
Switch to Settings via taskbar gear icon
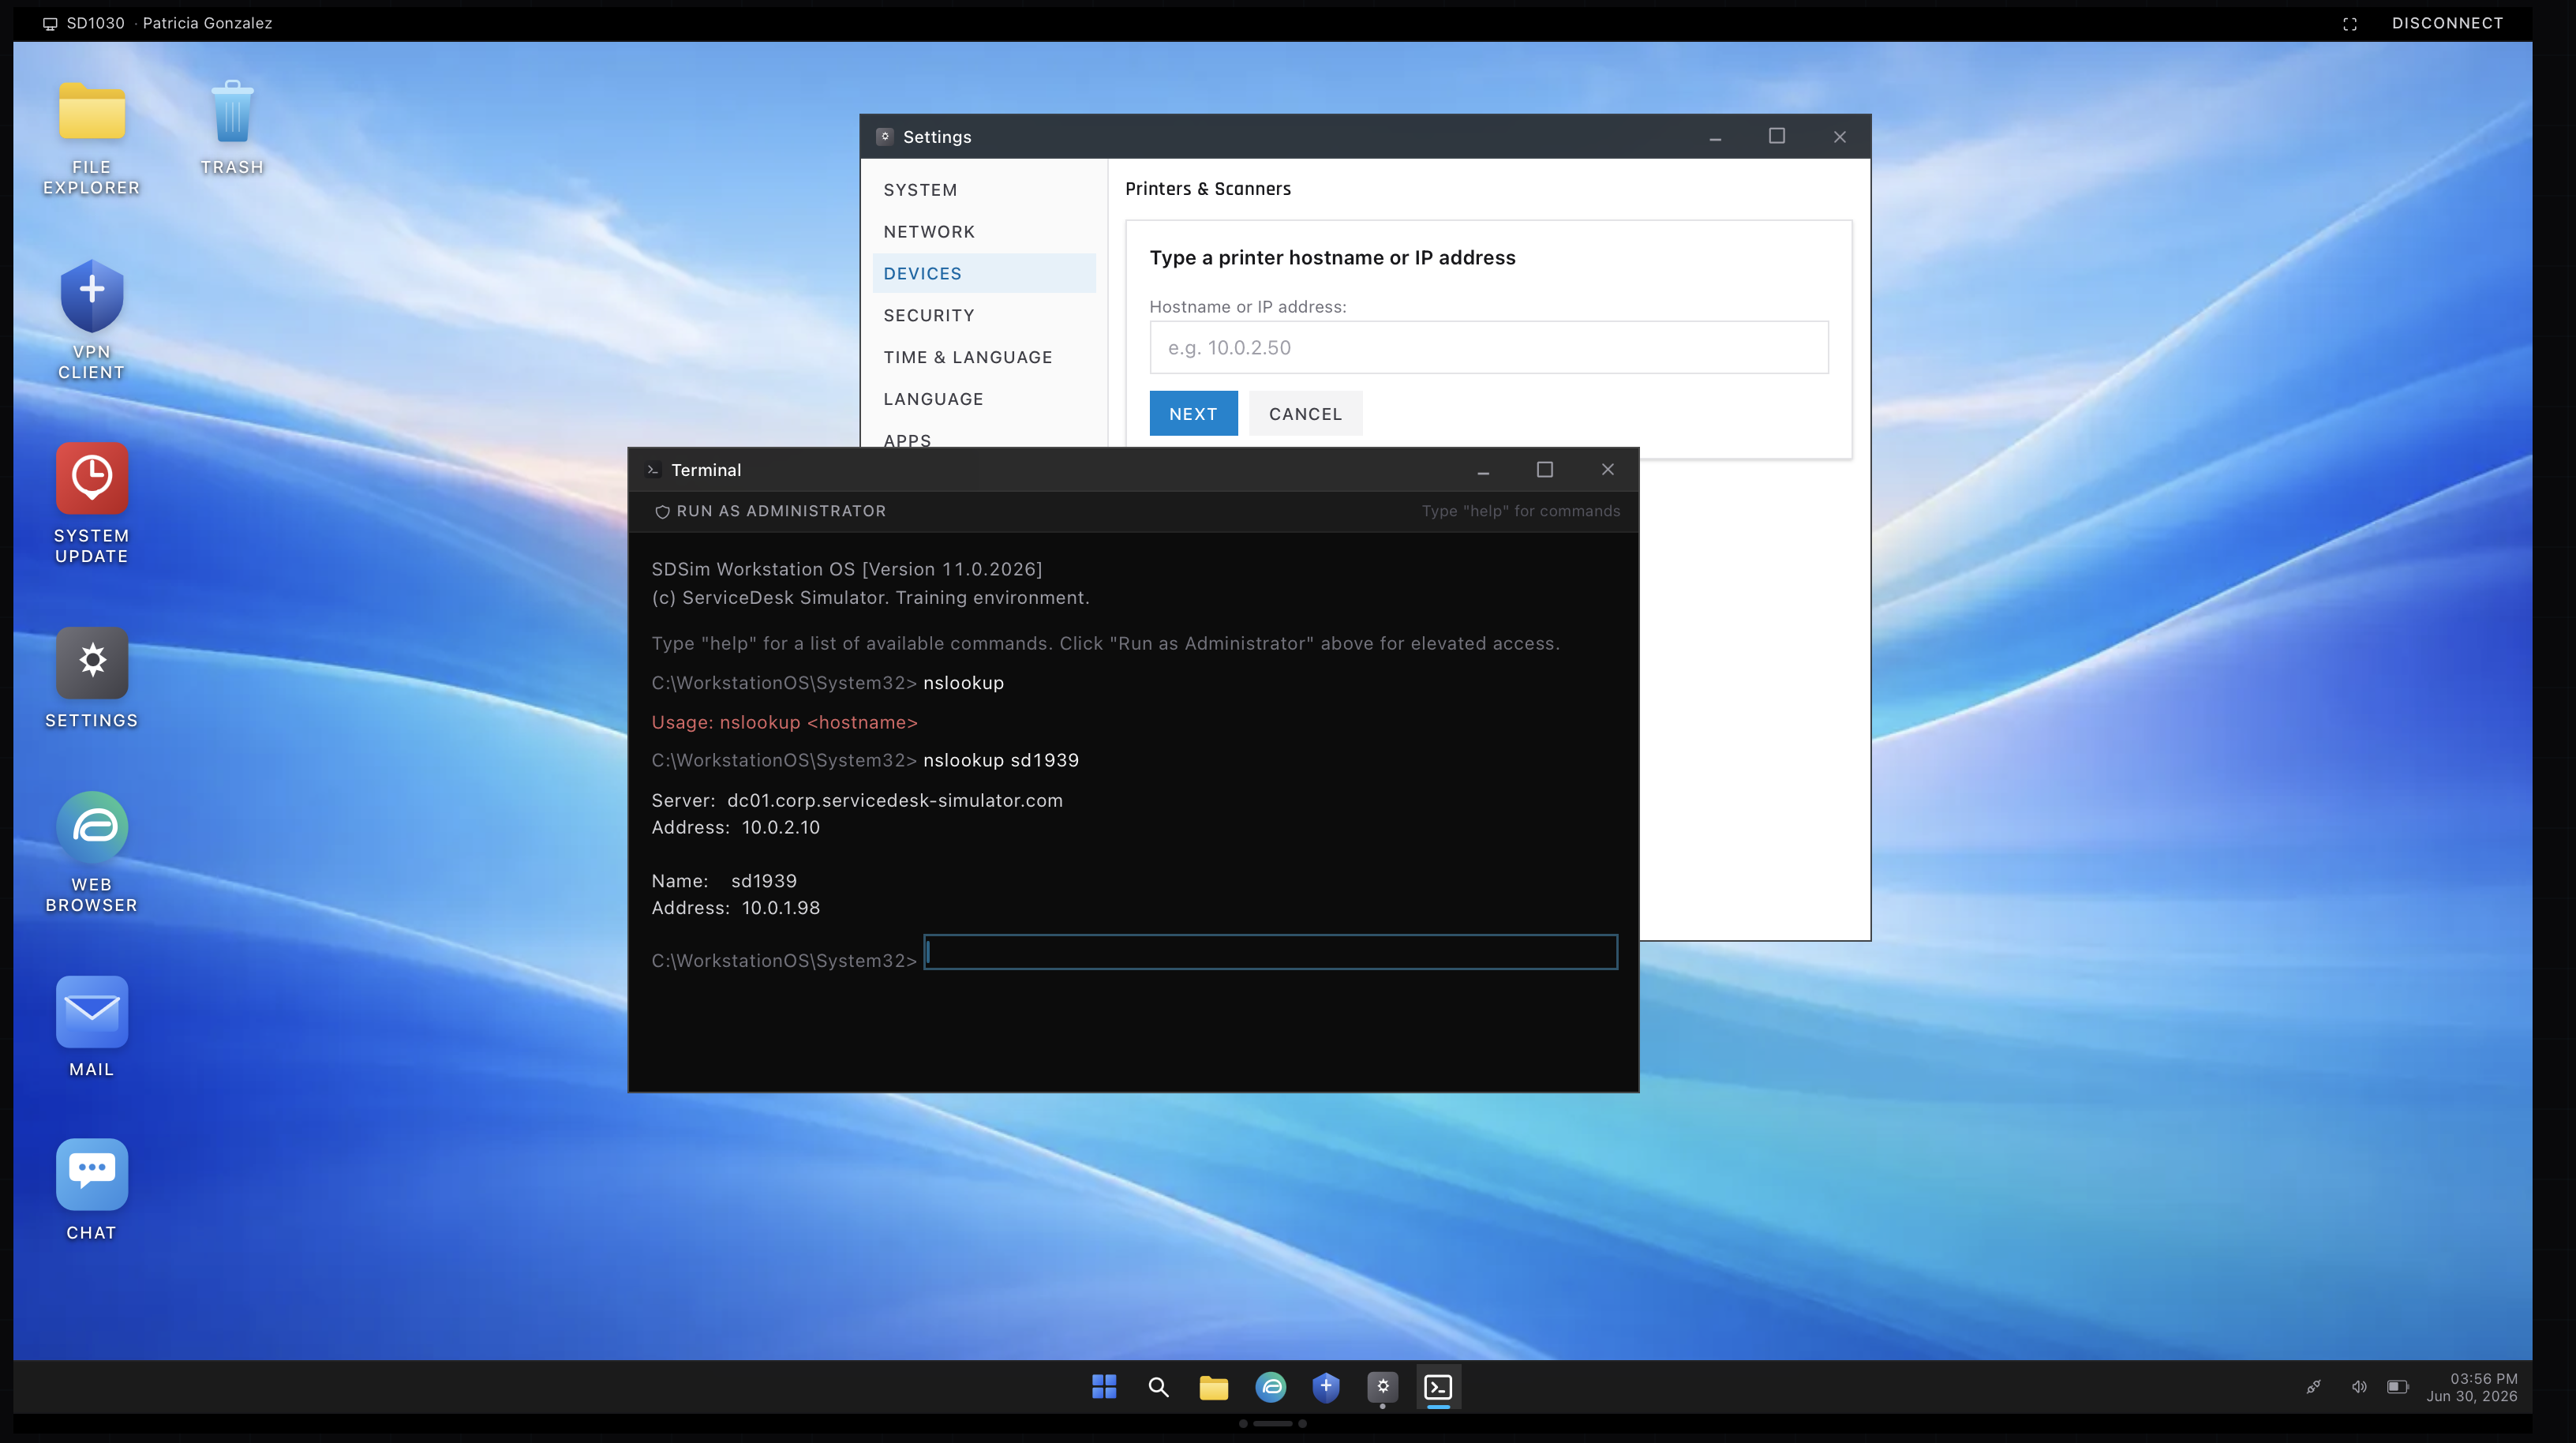point(1382,1386)
